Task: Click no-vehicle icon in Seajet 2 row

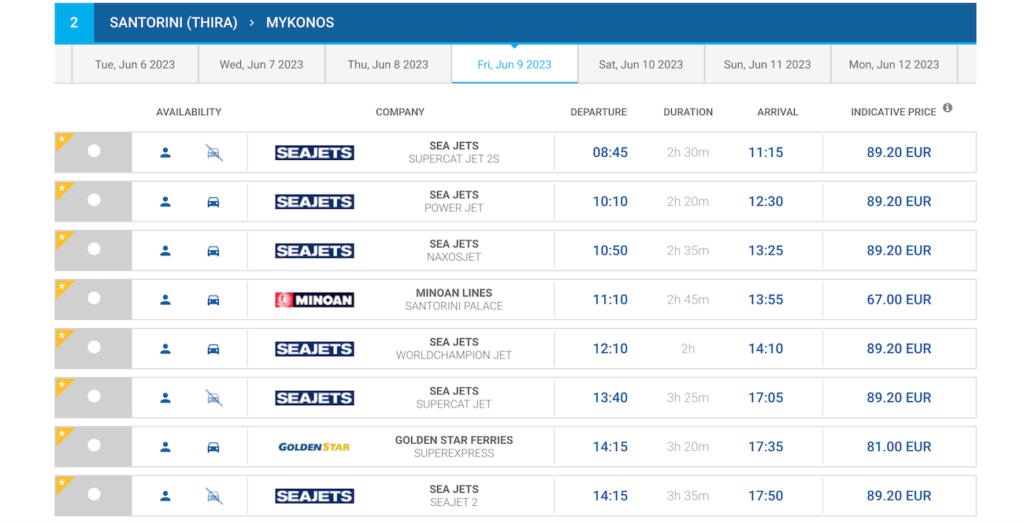Action: 214,496
